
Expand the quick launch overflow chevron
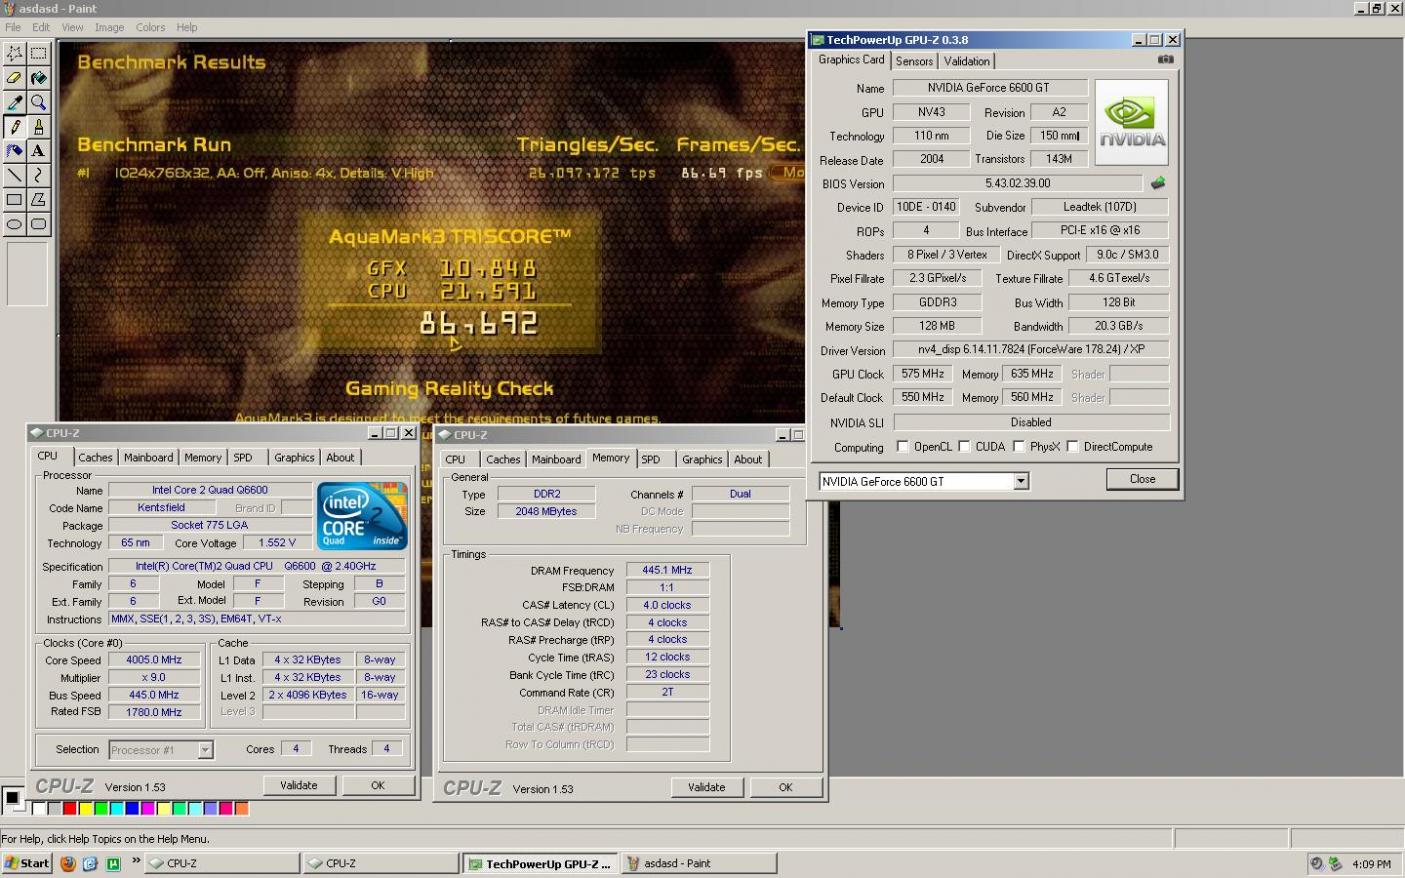136,860
